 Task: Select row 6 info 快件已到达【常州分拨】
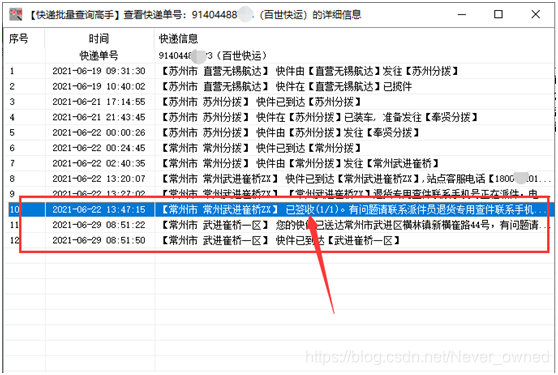click(x=262, y=148)
